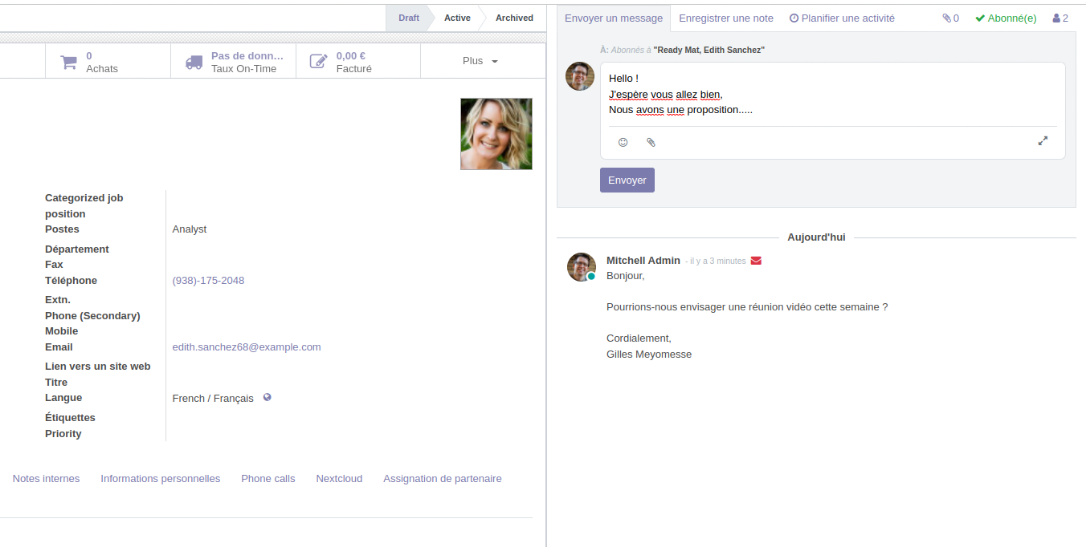The height and width of the screenshot is (547, 1086).
Task: Click inside the message text area
Action: click(x=833, y=95)
